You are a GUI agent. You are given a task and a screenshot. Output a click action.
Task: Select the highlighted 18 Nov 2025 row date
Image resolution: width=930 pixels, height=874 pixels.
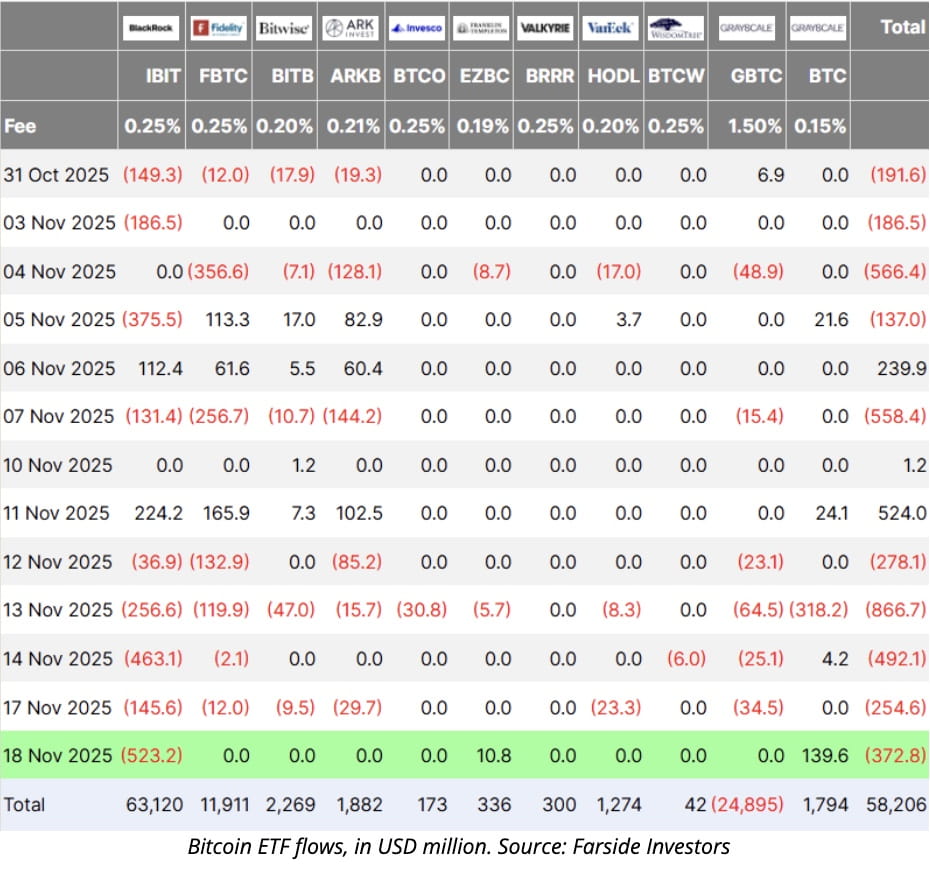pyautogui.click(x=58, y=756)
